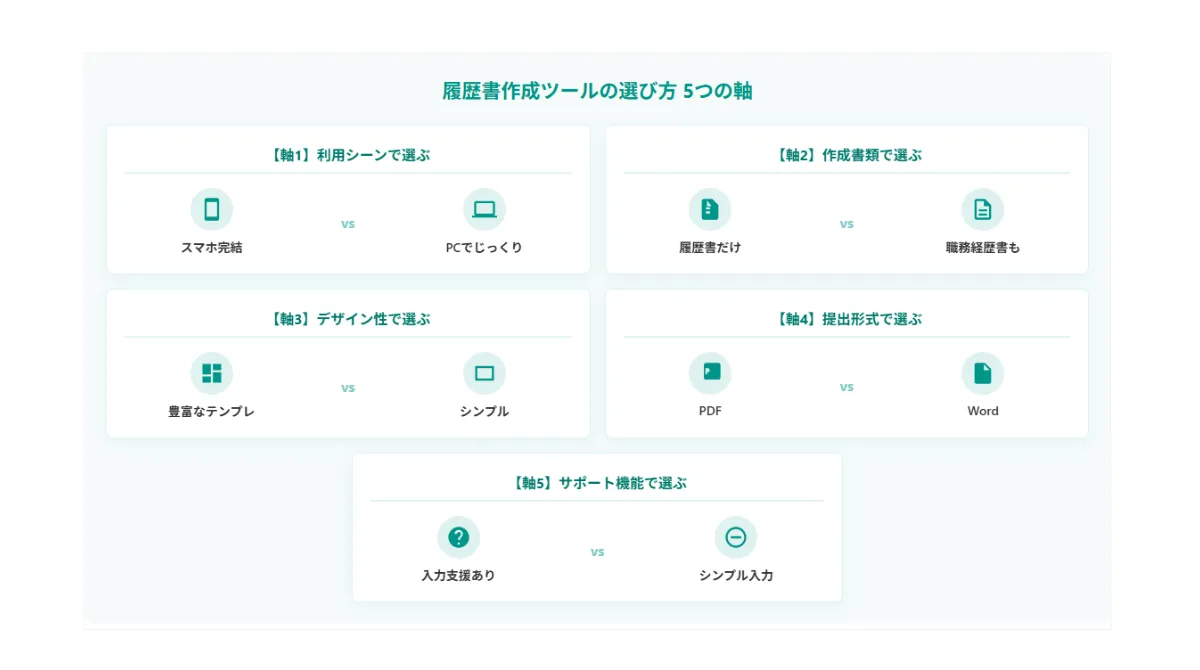This screenshot has height=670, width=1200.
Task: Select the minus circle icon for シンプル入力
Action: click(x=736, y=536)
